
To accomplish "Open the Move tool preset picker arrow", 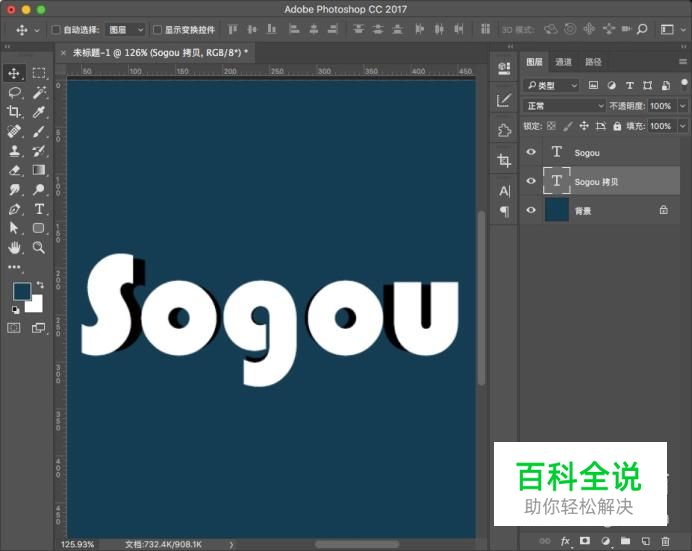I will pos(37,30).
